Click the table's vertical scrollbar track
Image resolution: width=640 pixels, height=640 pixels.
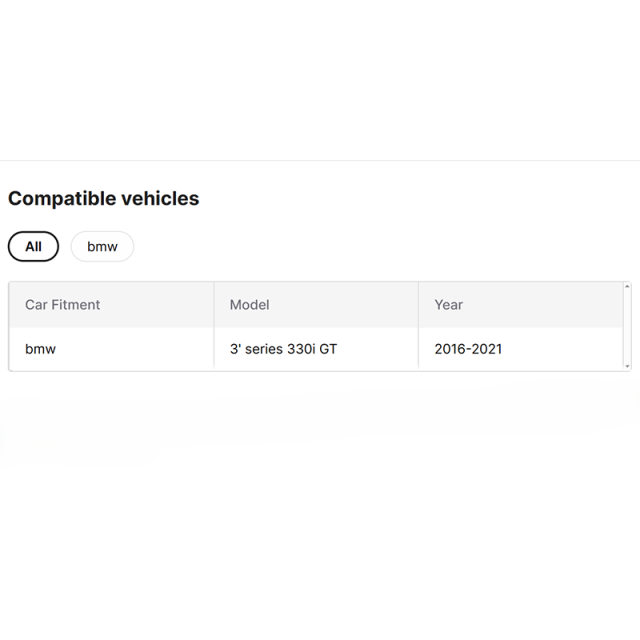click(x=627, y=327)
